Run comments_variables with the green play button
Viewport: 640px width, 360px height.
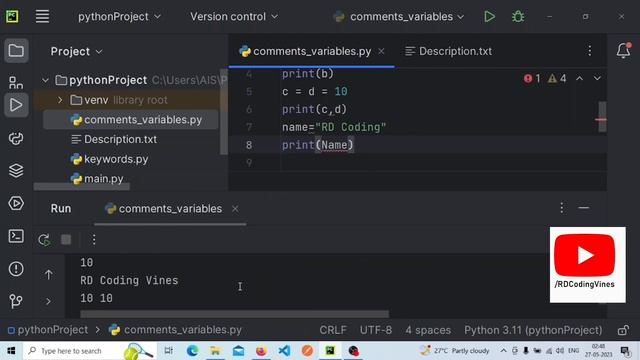coord(489,17)
